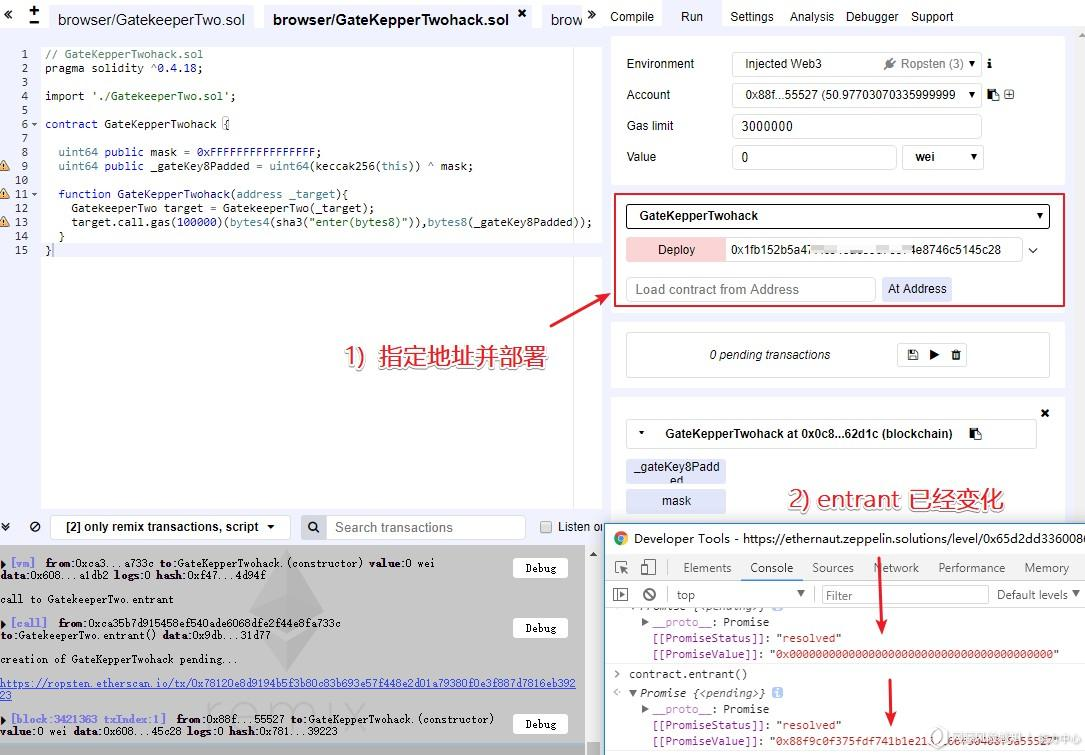Debug the GatekeeperTwo.entrant call

tap(540, 628)
